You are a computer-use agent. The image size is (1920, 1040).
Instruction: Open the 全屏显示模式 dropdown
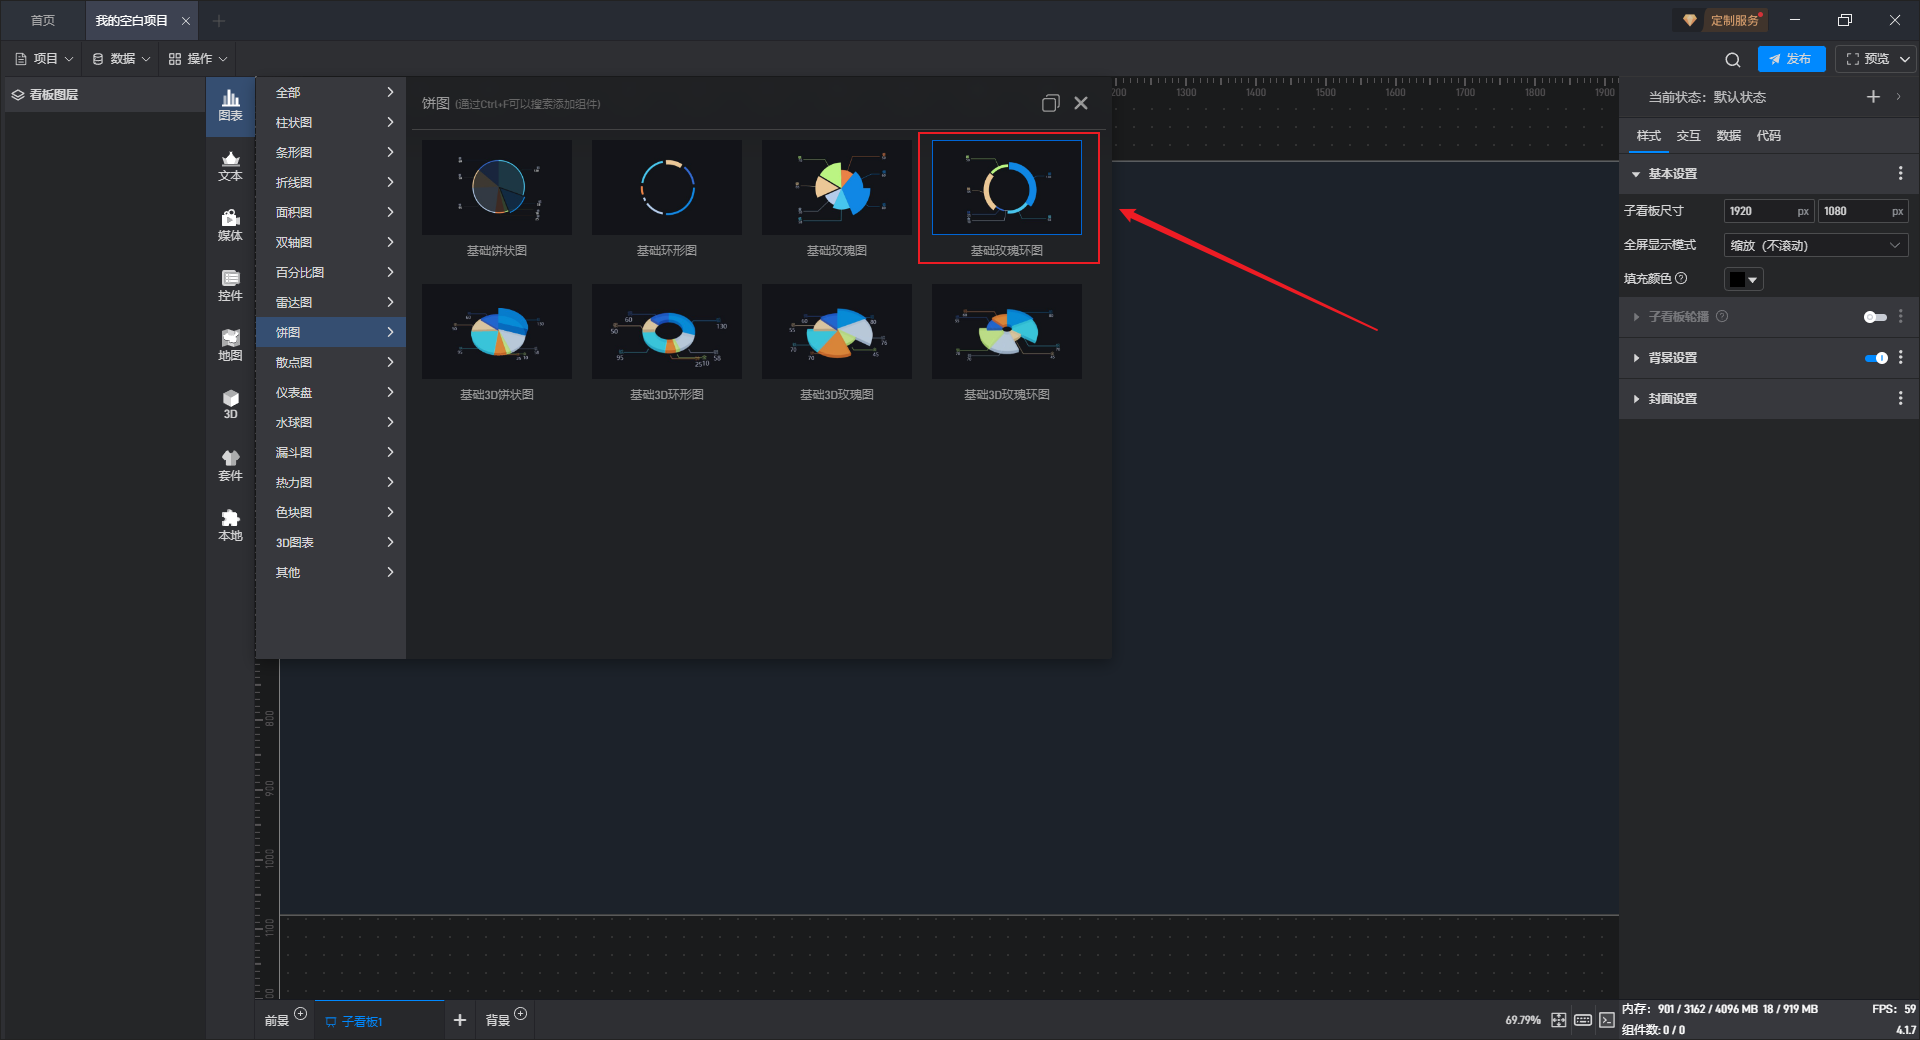[x=1816, y=246]
